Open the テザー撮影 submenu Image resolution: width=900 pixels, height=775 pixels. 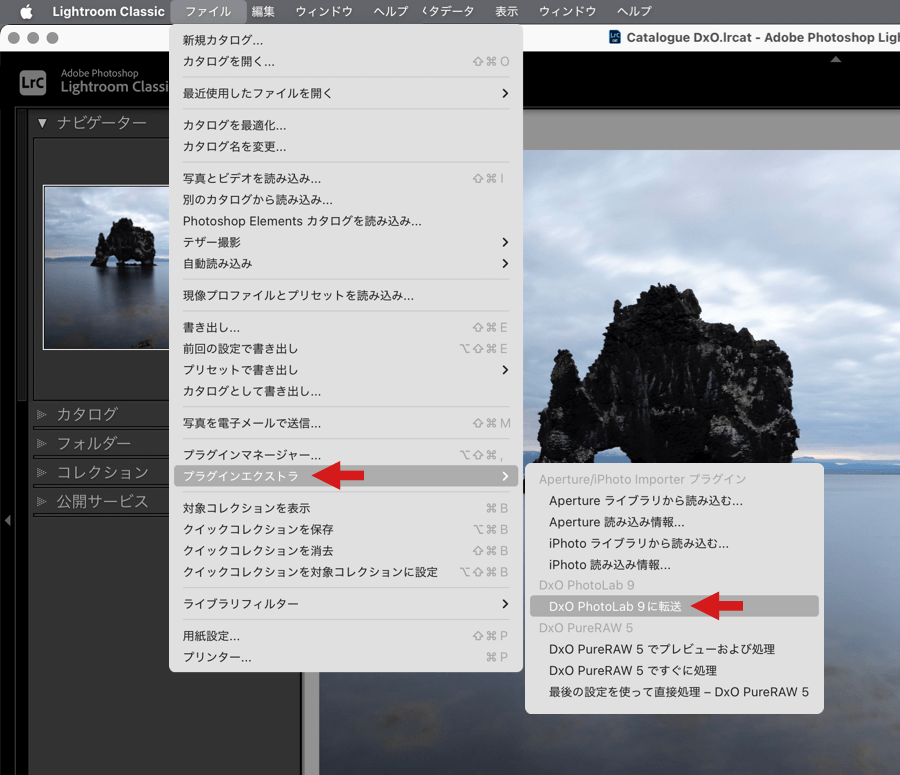pyautogui.click(x=346, y=242)
